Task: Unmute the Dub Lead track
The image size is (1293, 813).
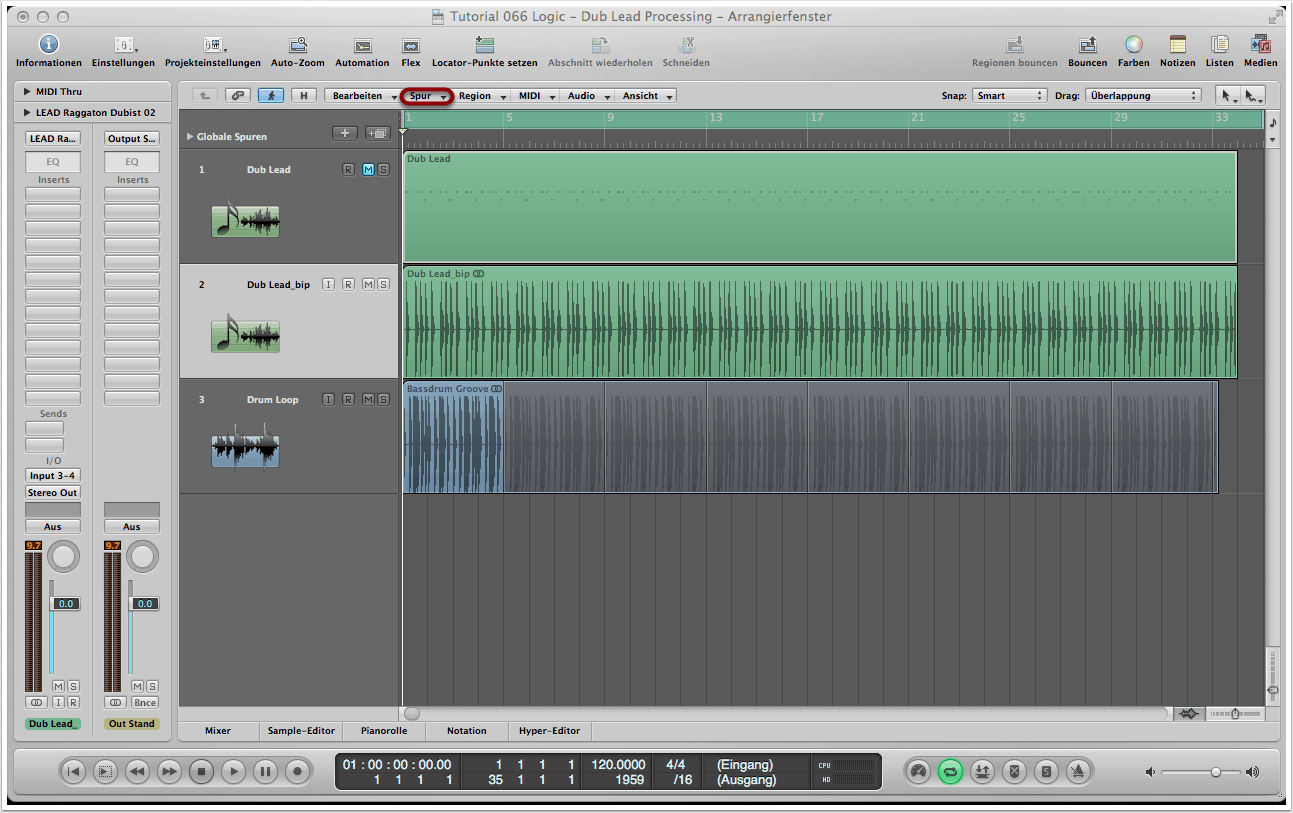Action: [x=368, y=170]
